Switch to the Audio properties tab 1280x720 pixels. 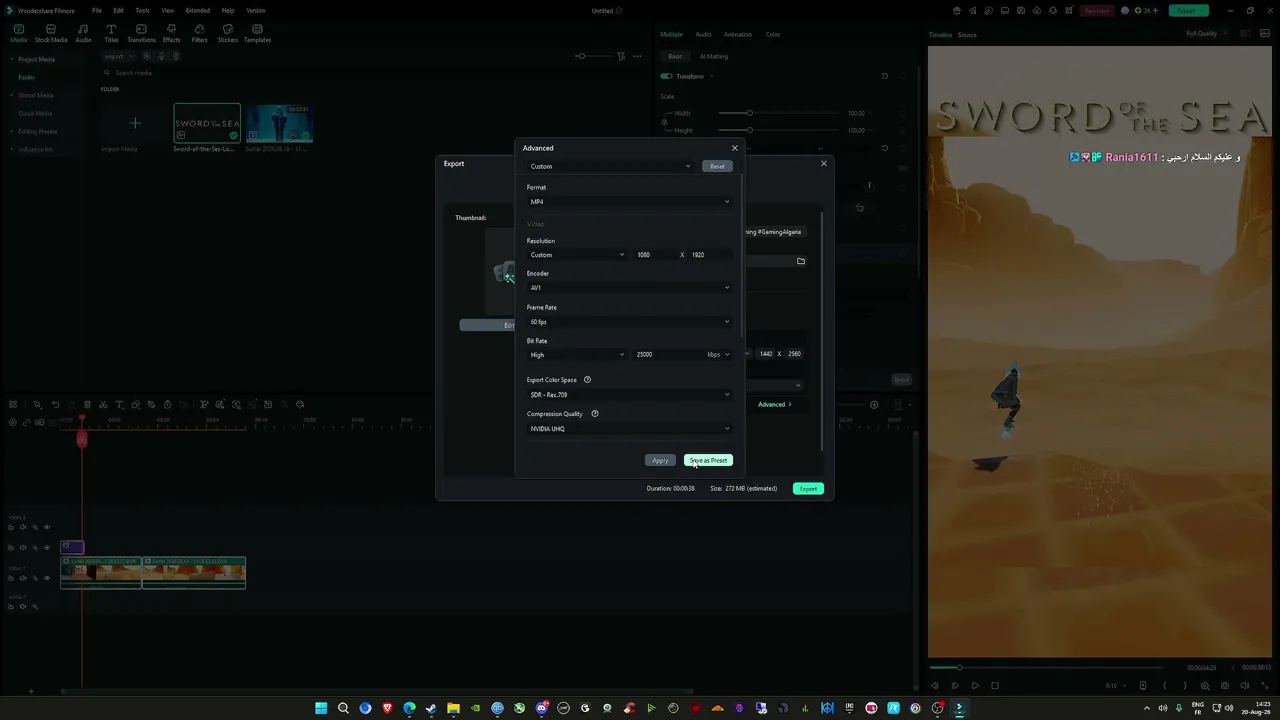point(704,34)
